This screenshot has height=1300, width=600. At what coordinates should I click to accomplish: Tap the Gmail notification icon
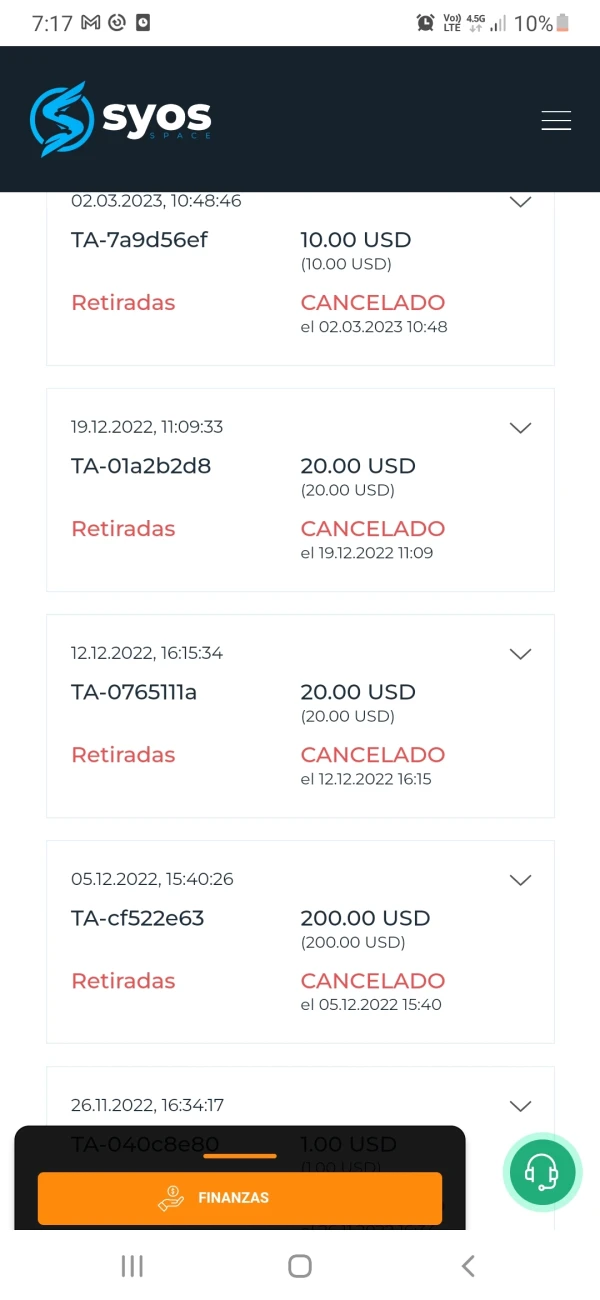(x=91, y=23)
